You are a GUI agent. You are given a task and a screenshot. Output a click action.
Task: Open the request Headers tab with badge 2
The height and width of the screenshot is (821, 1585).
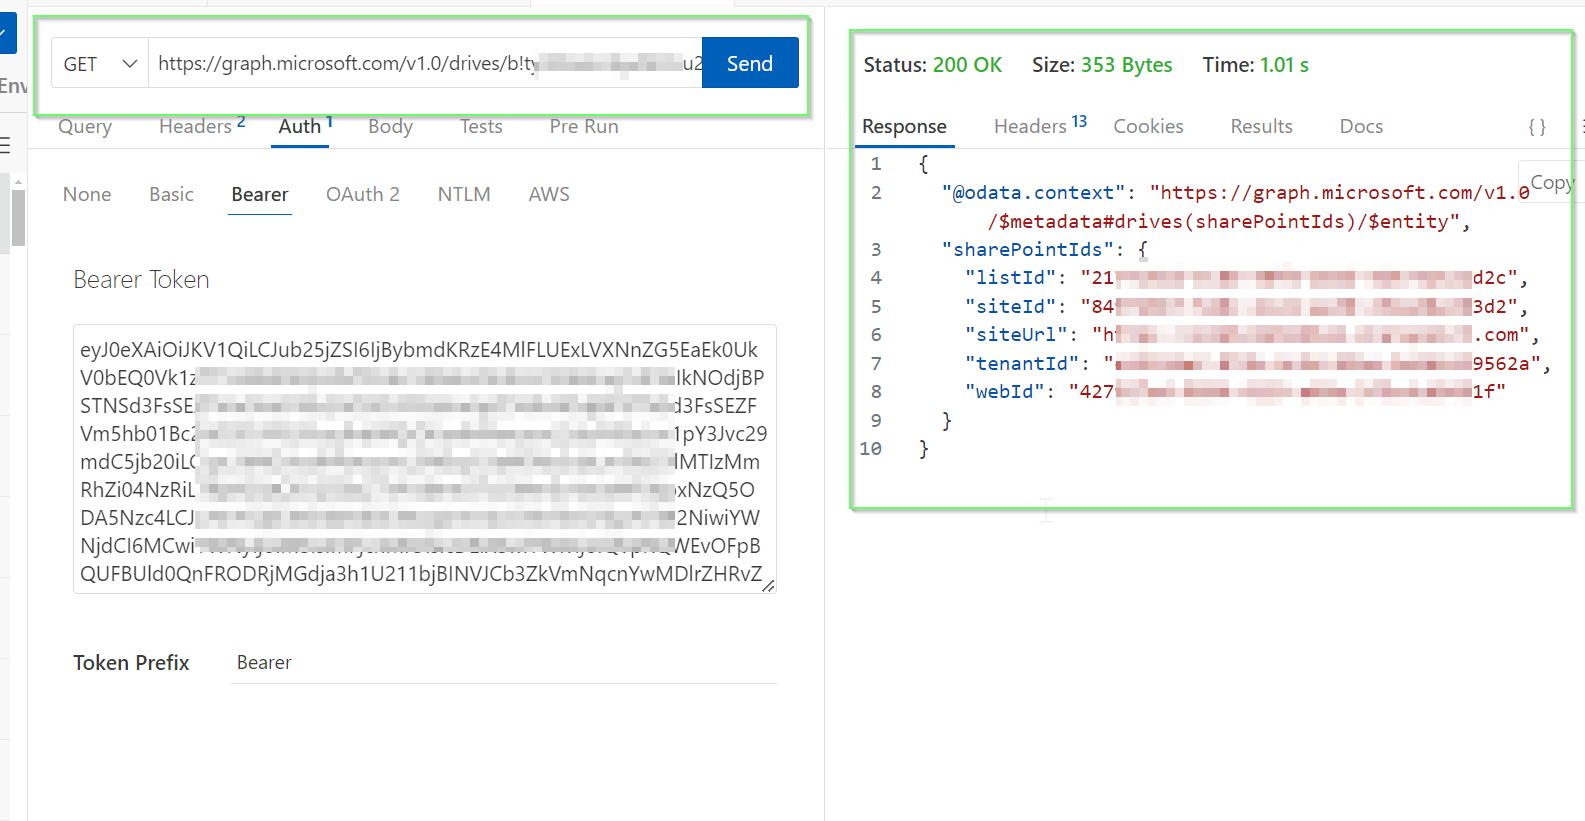pos(201,127)
